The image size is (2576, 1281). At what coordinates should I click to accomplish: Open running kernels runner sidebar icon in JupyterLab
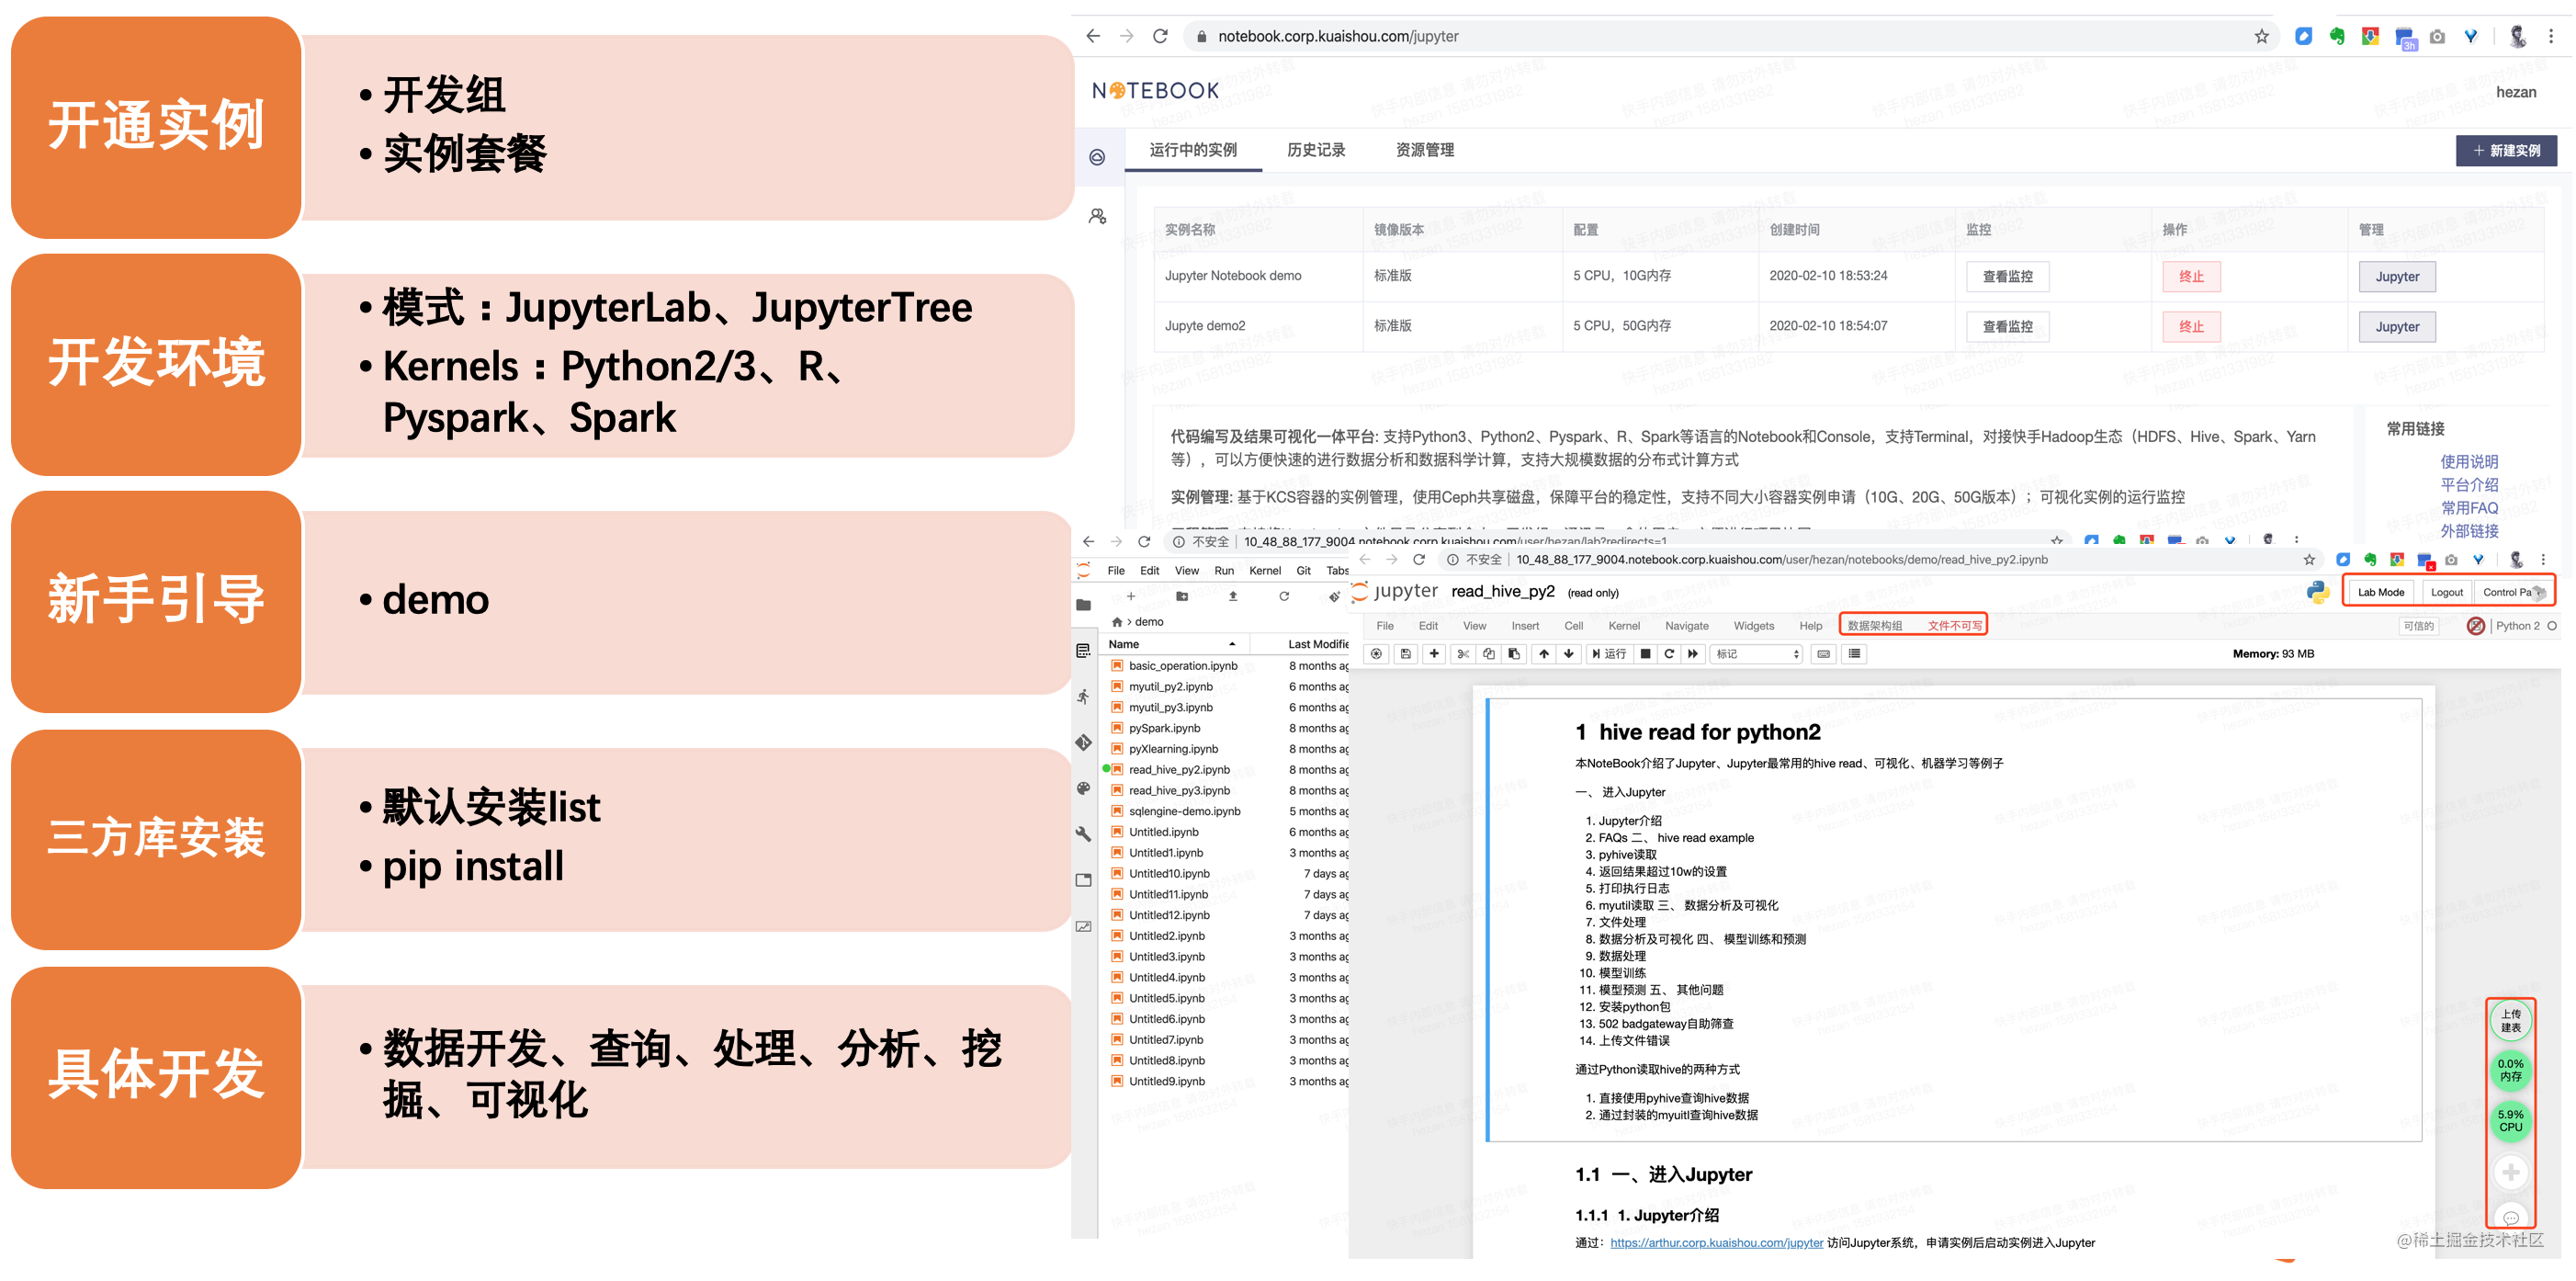click(x=1083, y=696)
